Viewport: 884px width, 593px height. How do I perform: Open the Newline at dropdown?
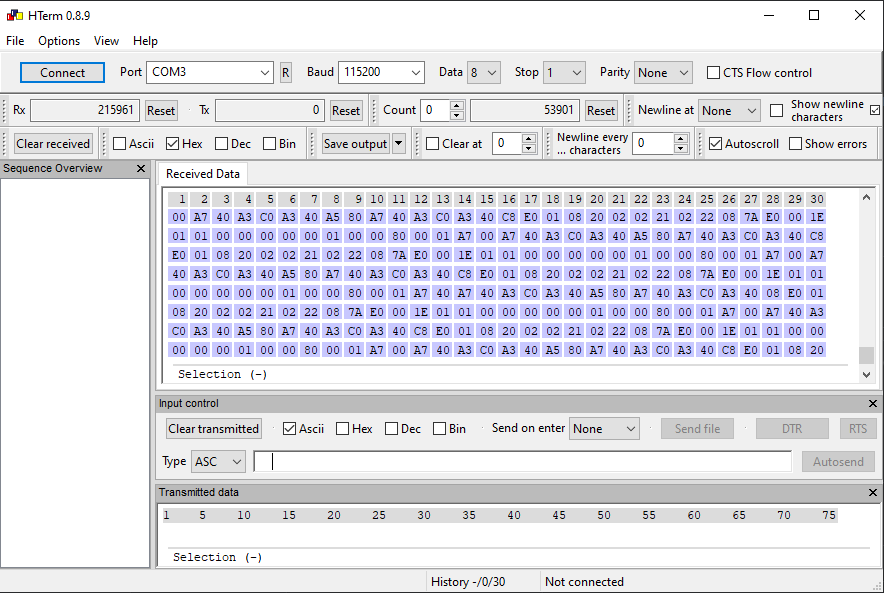pos(729,110)
